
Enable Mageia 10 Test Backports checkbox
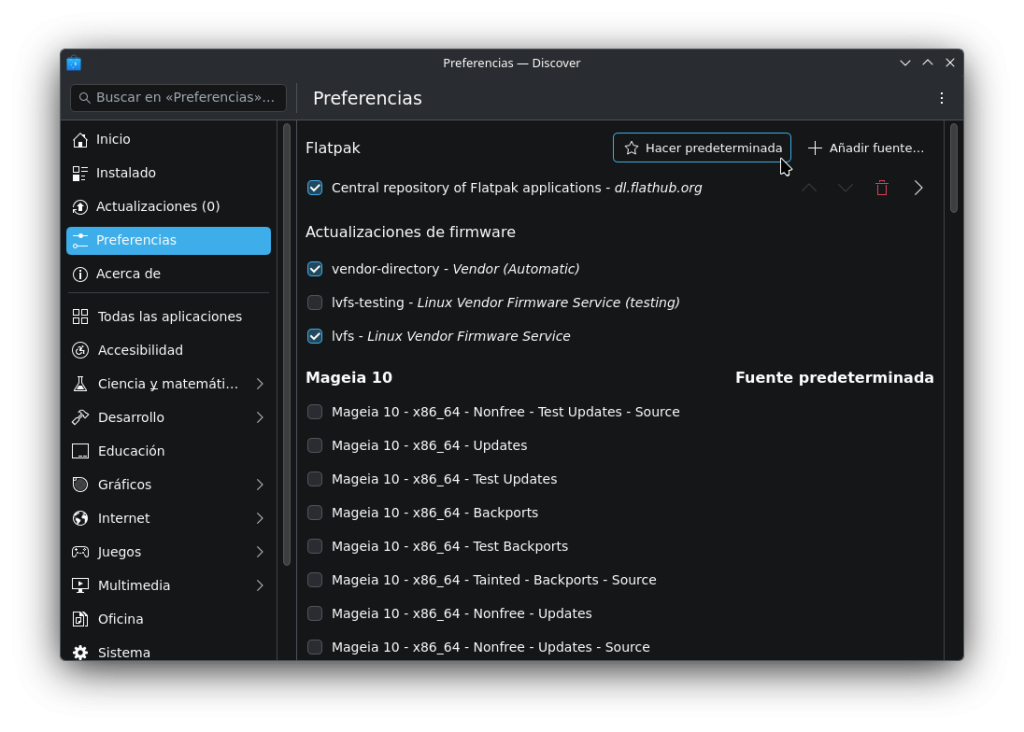[x=315, y=547]
